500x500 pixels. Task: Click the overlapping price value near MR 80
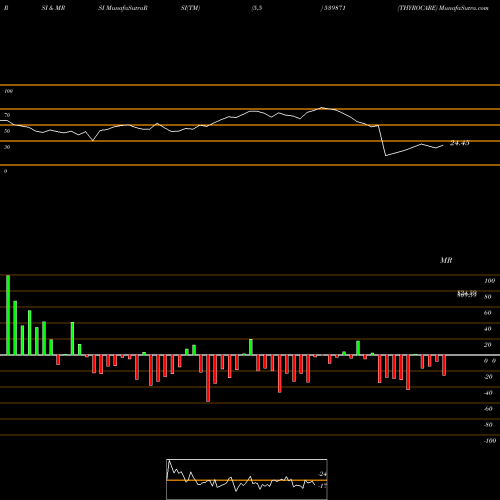[x=467, y=294]
